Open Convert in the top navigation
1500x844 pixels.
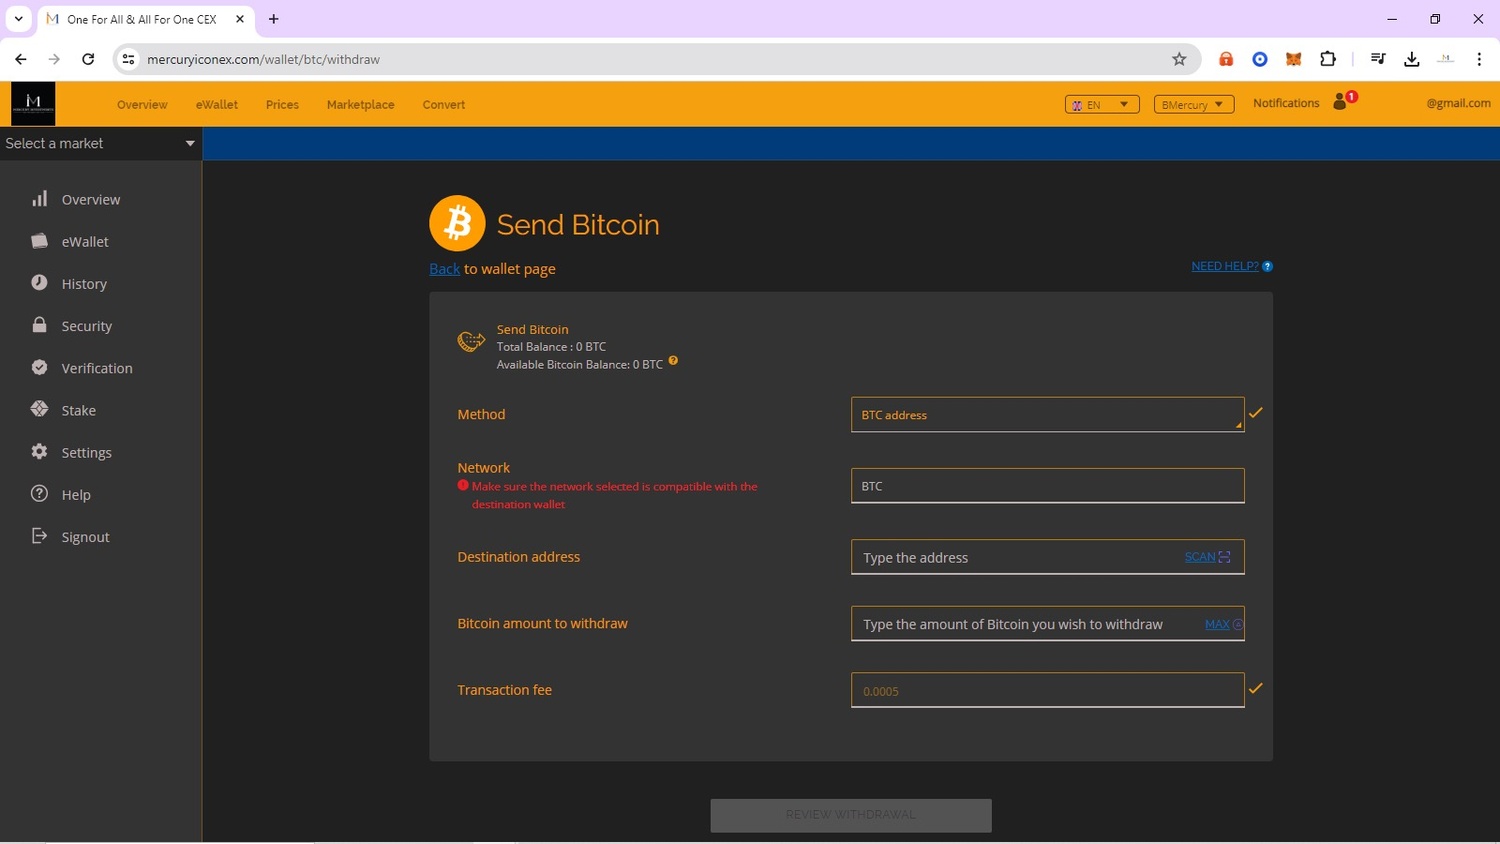pyautogui.click(x=444, y=104)
